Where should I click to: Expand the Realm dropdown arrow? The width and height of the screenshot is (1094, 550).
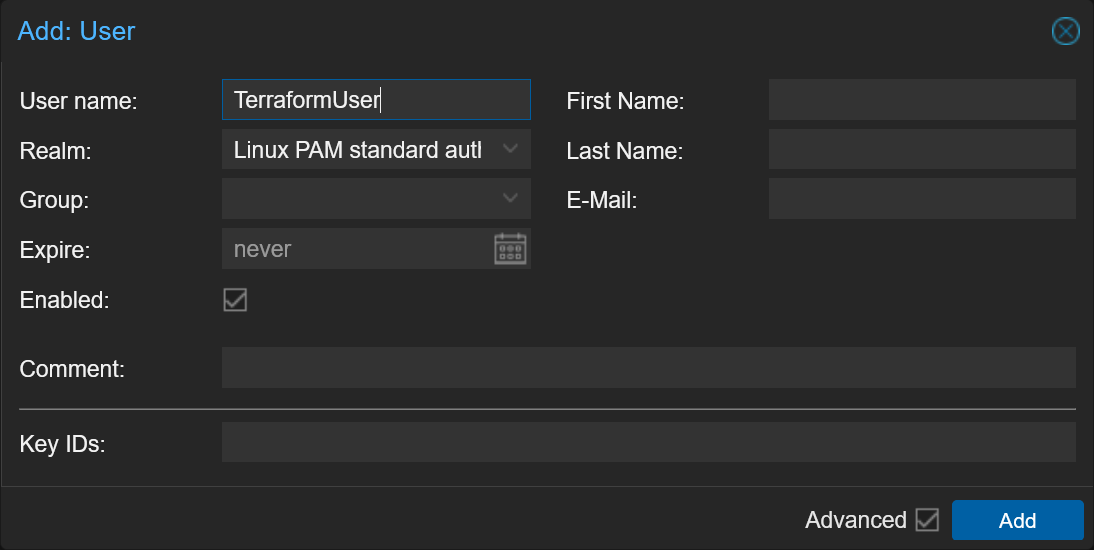click(x=510, y=149)
